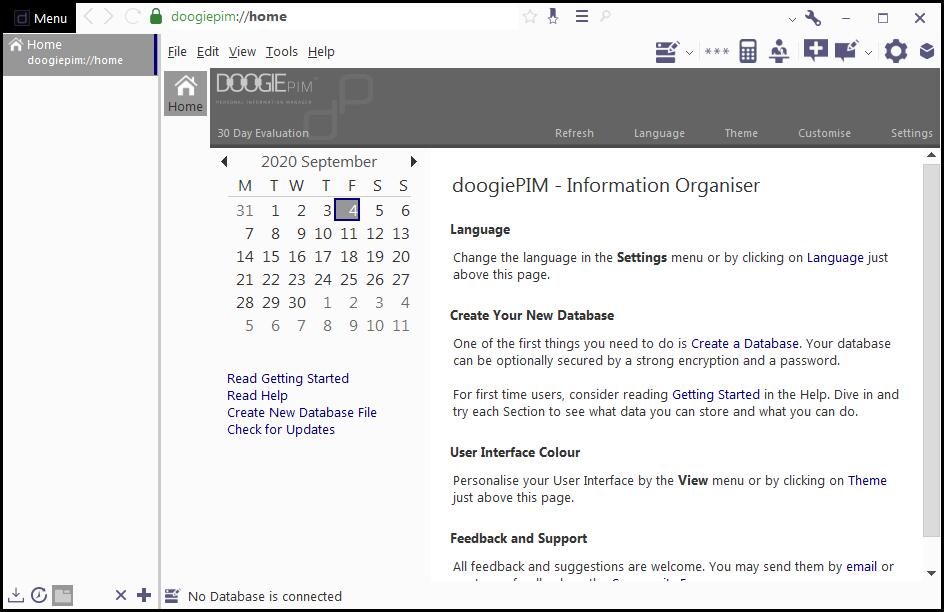Open the View menu
The image size is (944, 612).
tap(242, 52)
